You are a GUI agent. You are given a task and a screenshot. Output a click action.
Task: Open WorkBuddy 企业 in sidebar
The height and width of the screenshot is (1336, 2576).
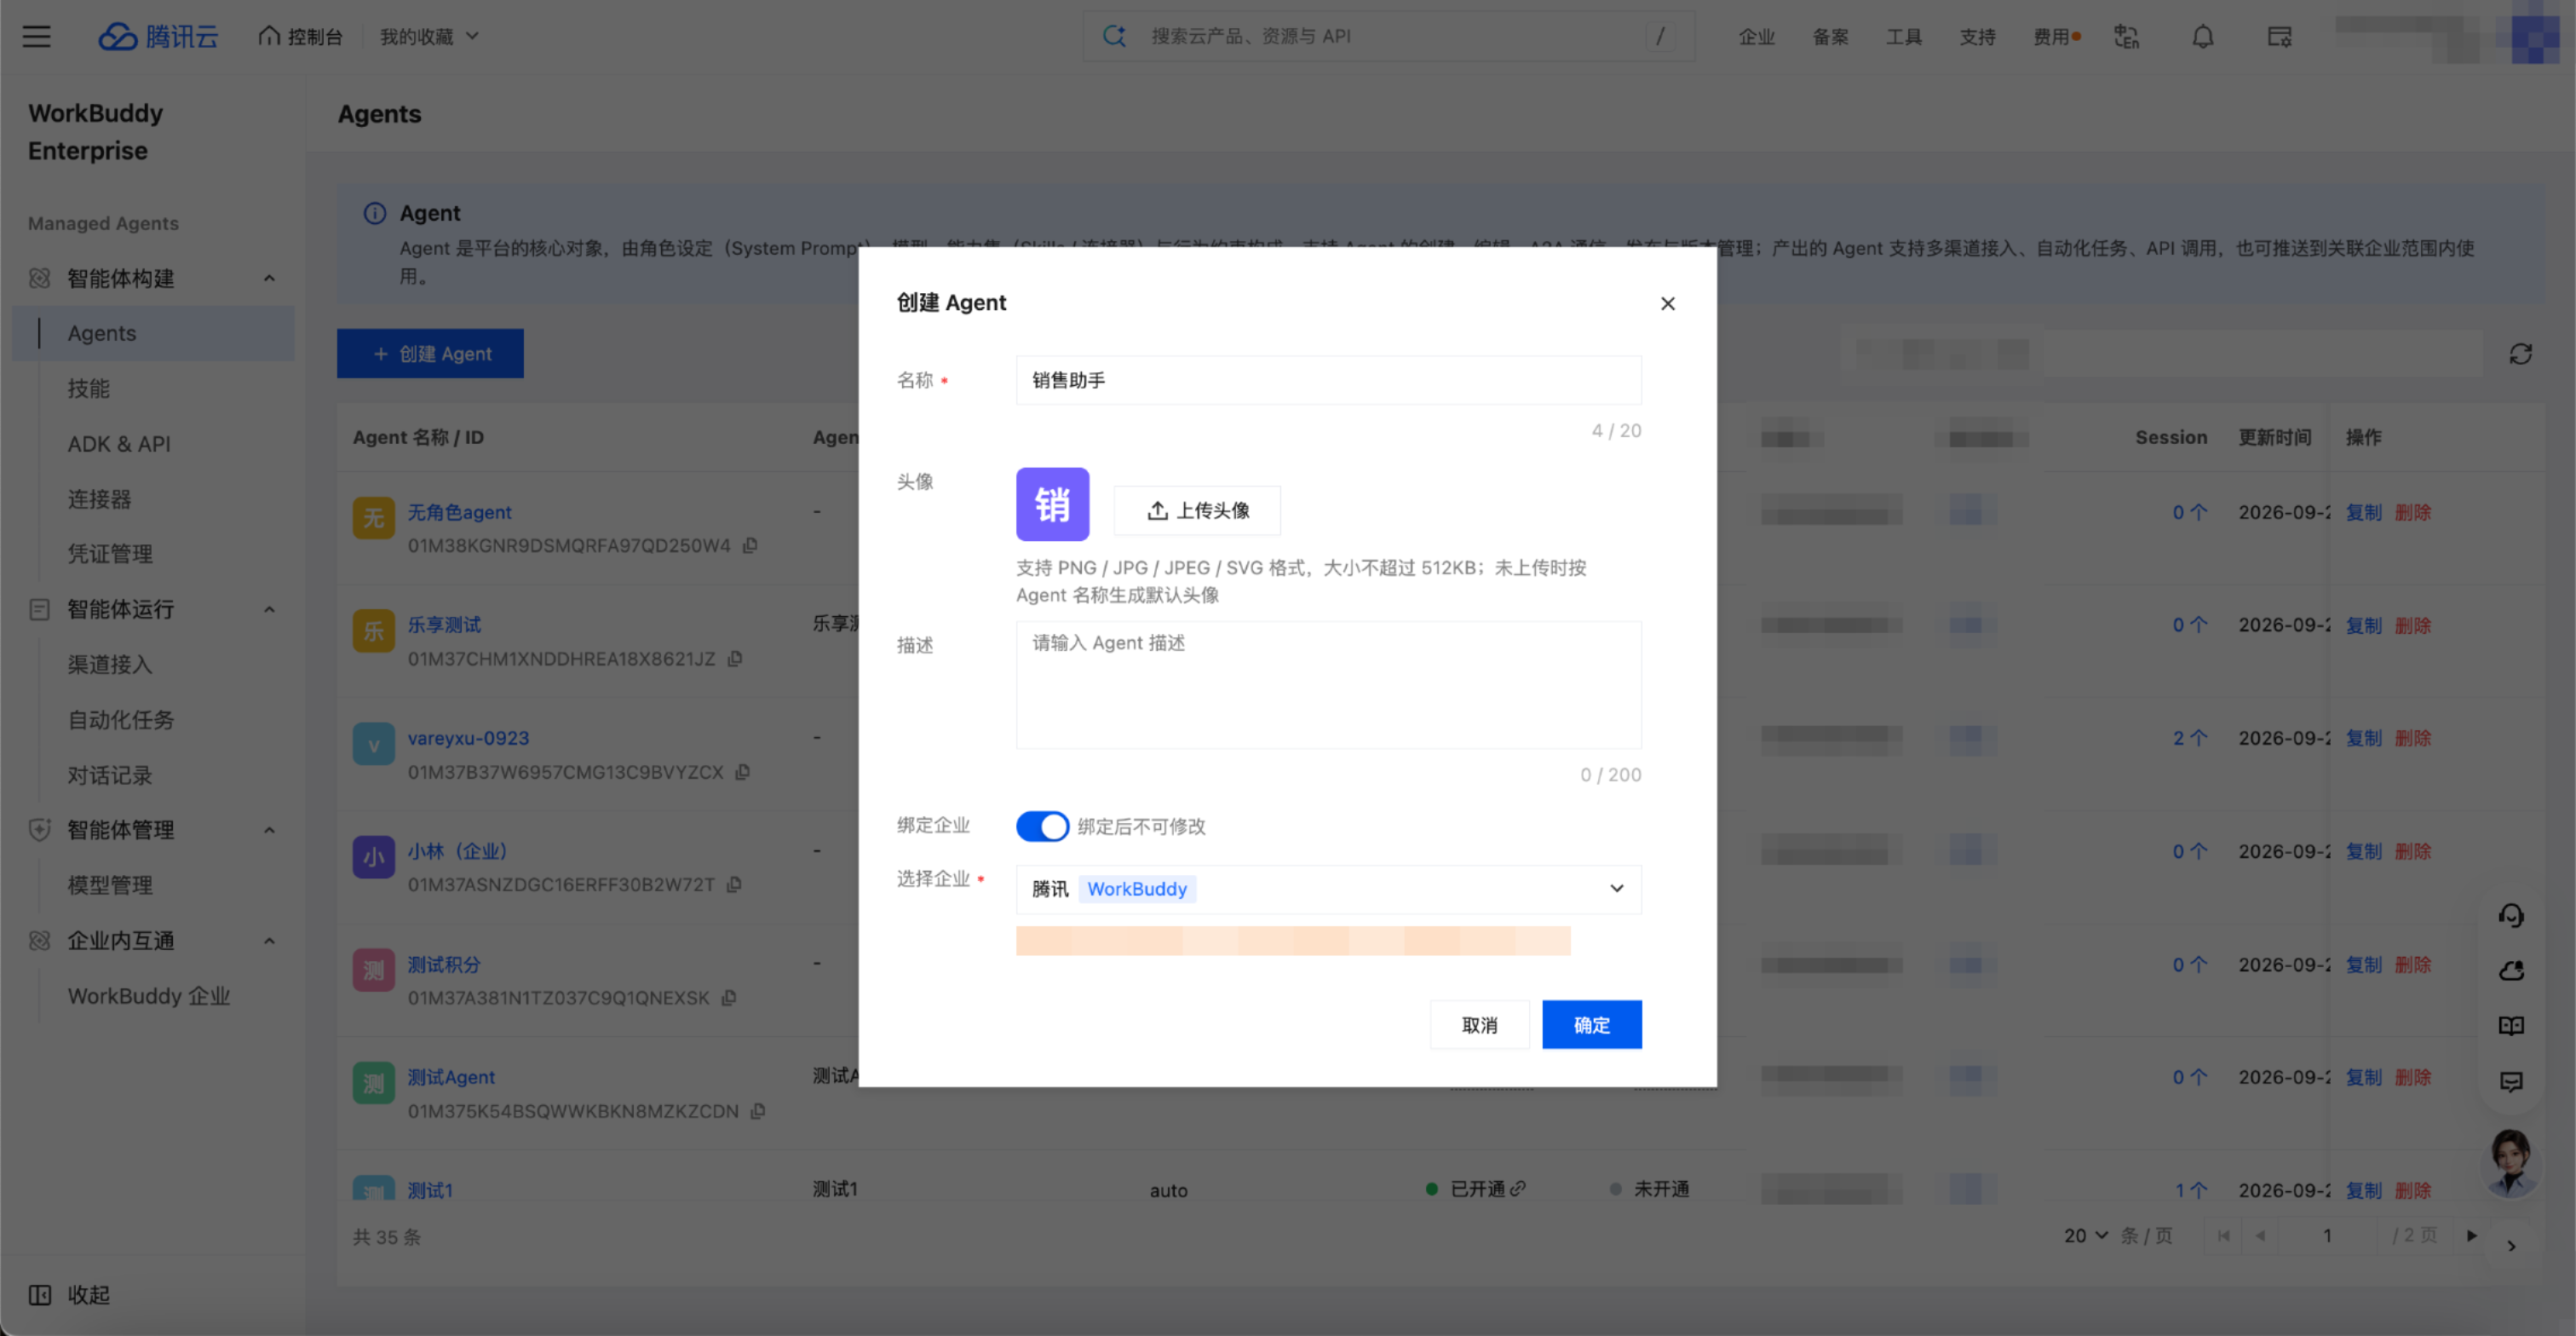pyautogui.click(x=149, y=996)
